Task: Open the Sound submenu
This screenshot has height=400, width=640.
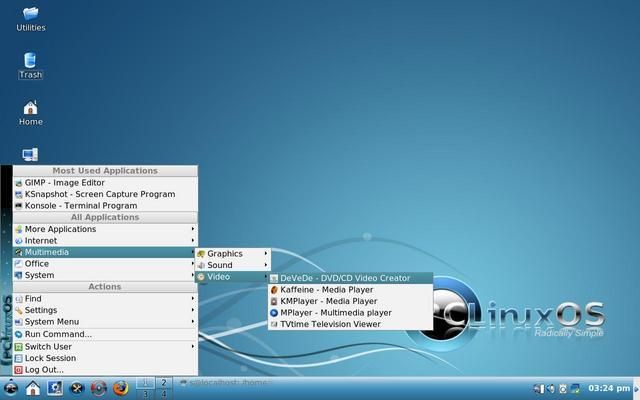Action: click(233, 265)
